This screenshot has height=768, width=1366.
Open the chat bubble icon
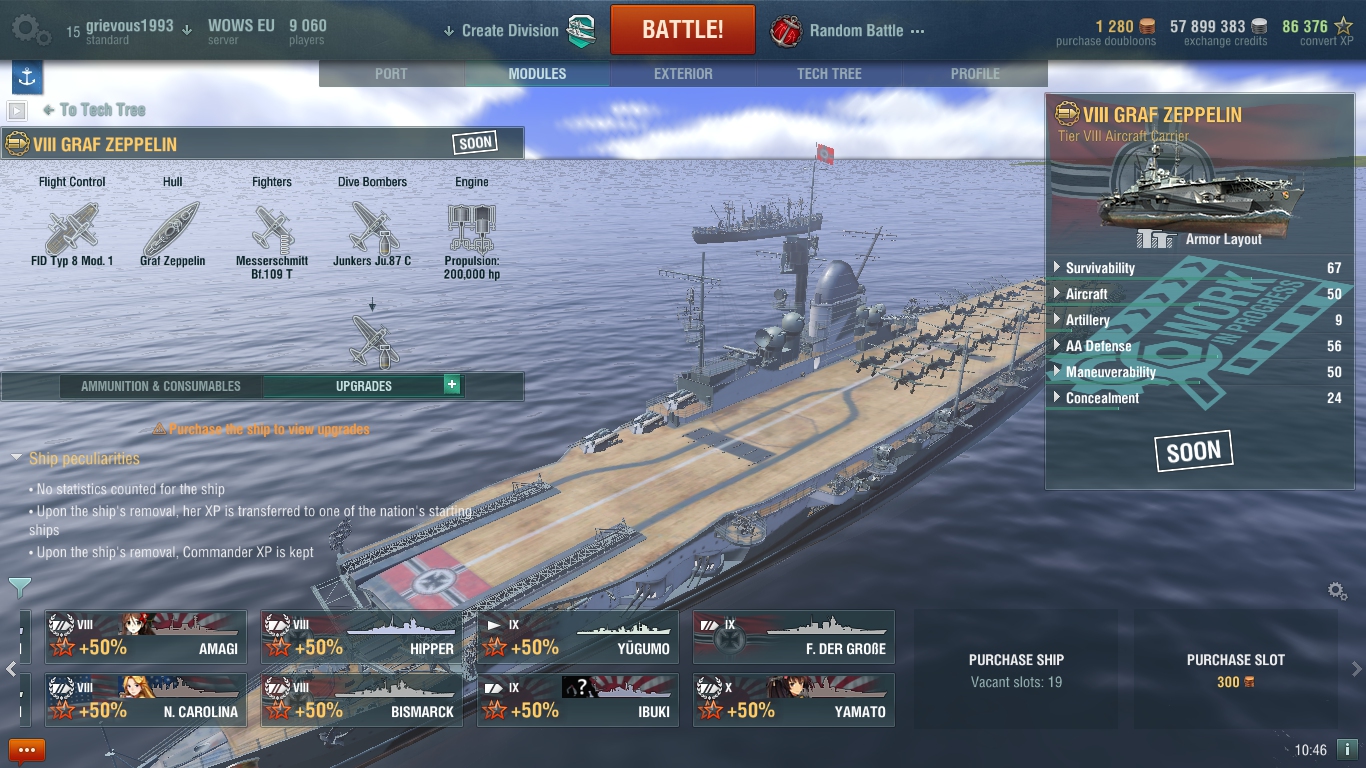[x=27, y=749]
